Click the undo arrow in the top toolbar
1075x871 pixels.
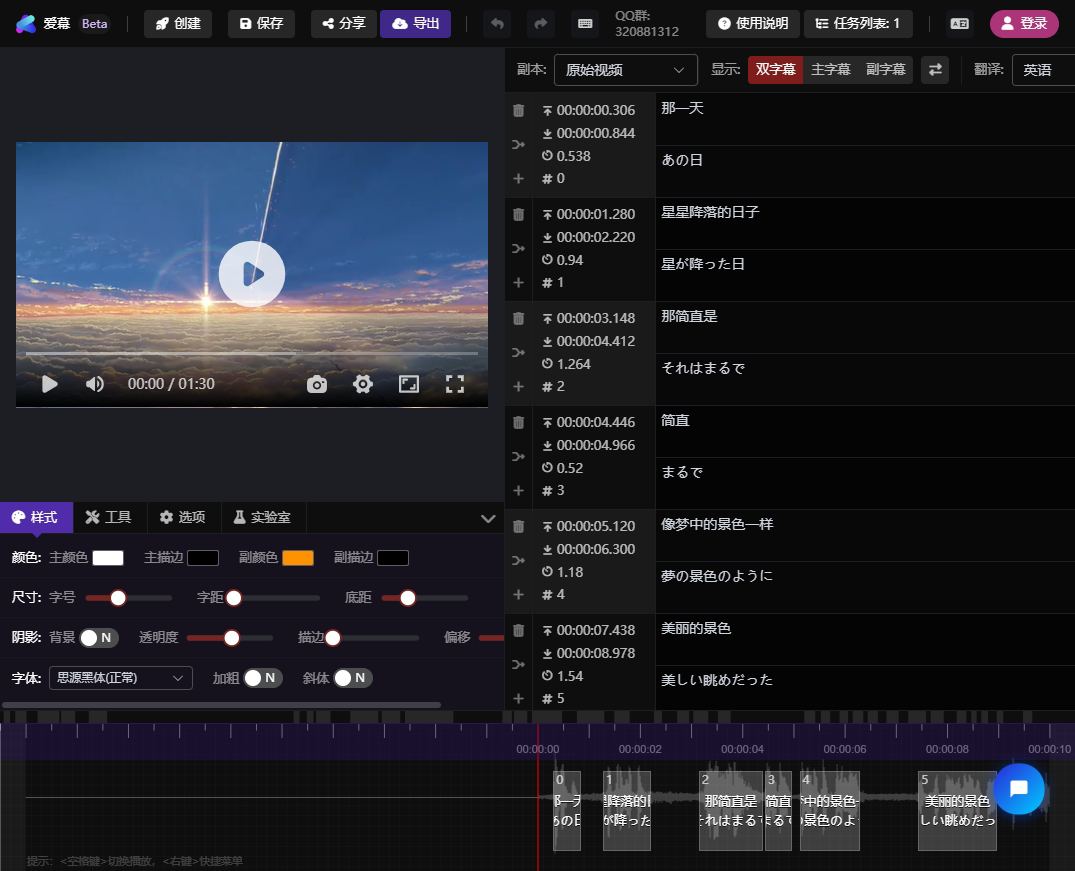[x=497, y=24]
